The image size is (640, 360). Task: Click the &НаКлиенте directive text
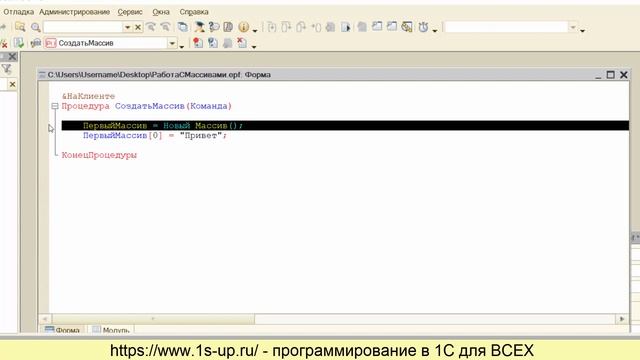[89, 96]
